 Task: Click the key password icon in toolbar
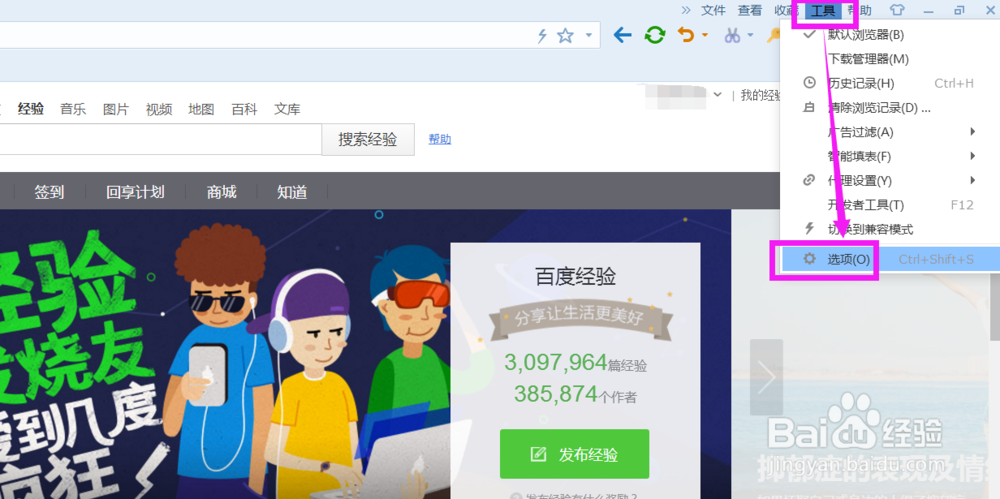pyautogui.click(x=773, y=35)
